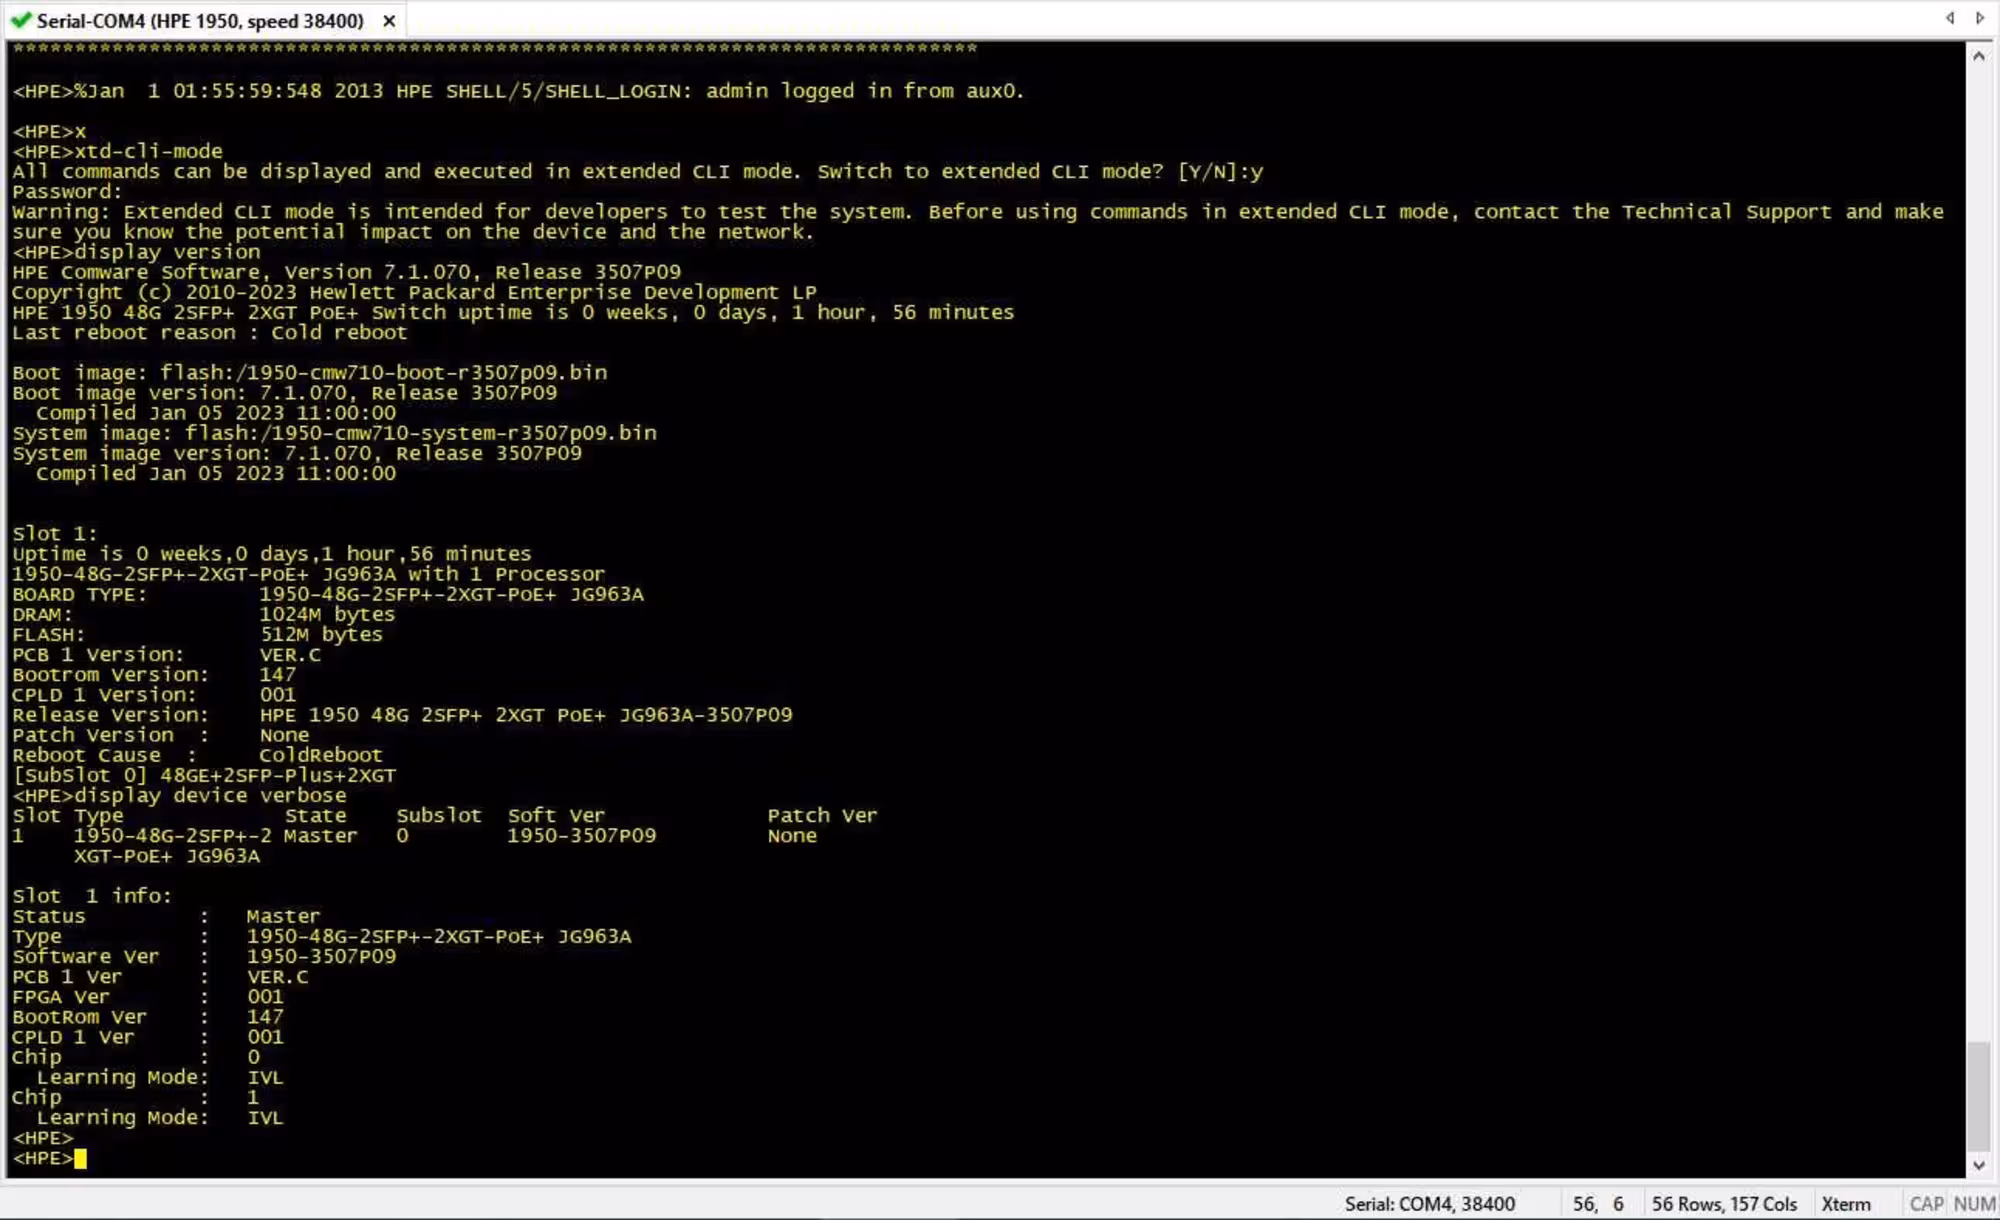Screen dimensions: 2000x1220
Task: Click the terminal scrollbar up arrow
Action: 1978,56
